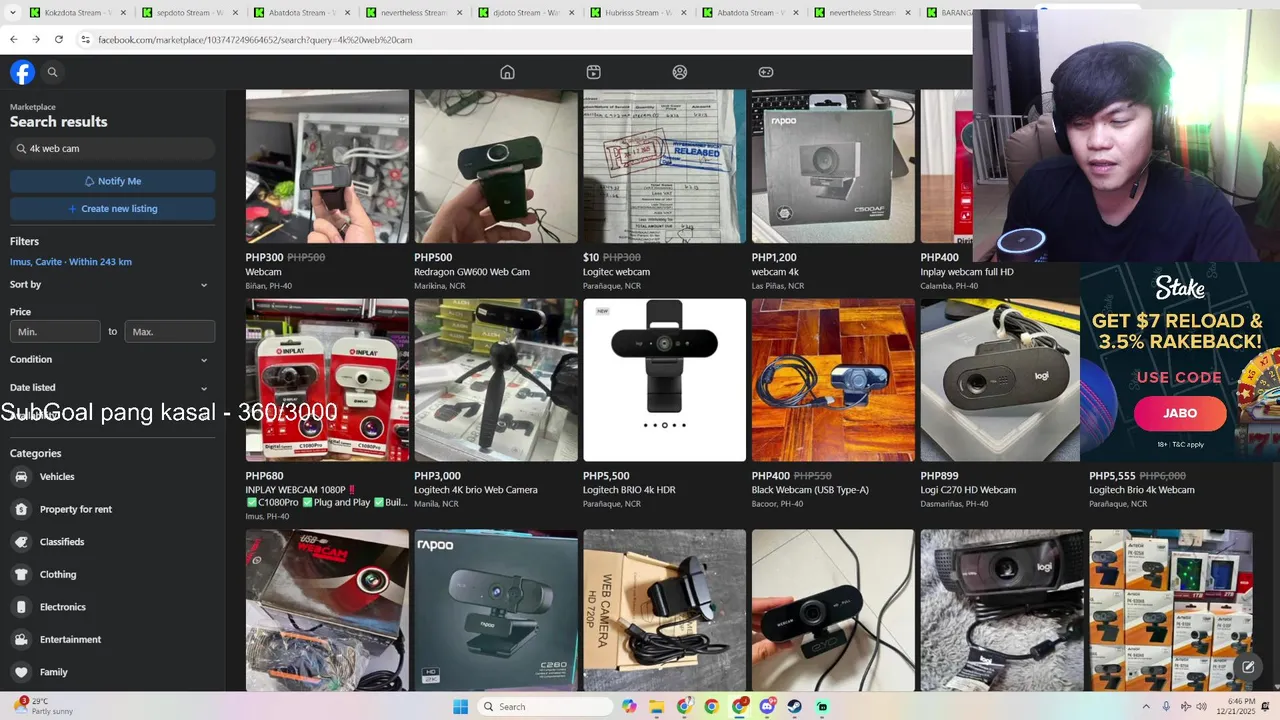Click the Min. price field
1280x720 pixels.
(55, 332)
